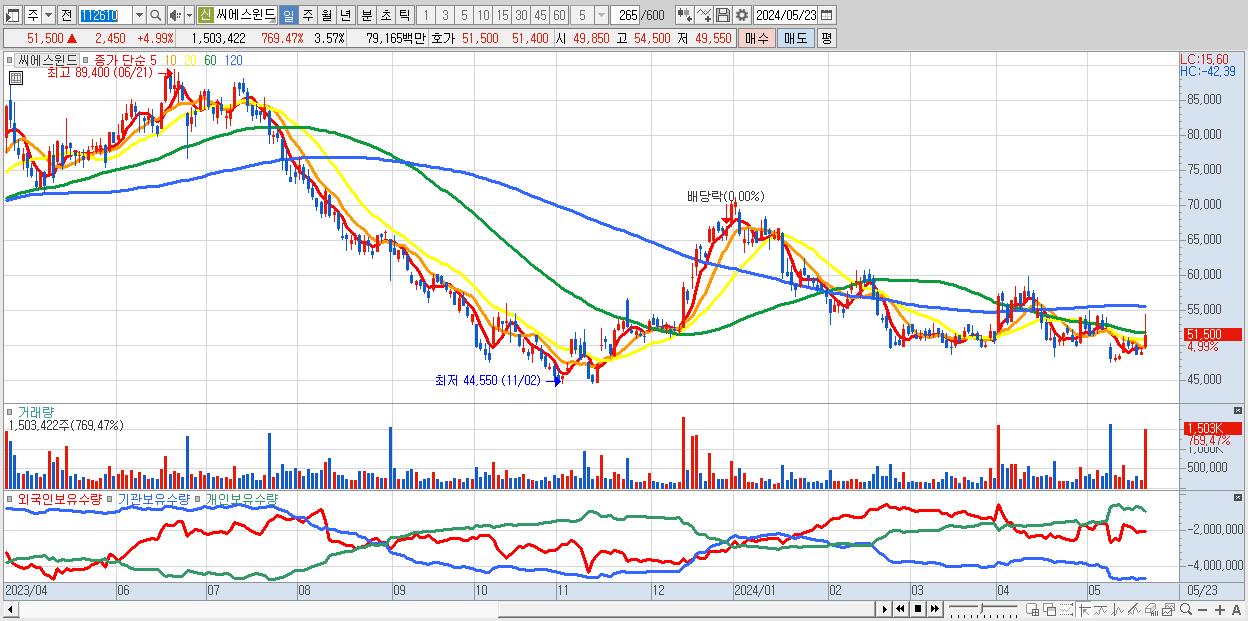The image size is (1248, 621).
Task: Open the stock code dropdown arrow
Action: click(139, 15)
